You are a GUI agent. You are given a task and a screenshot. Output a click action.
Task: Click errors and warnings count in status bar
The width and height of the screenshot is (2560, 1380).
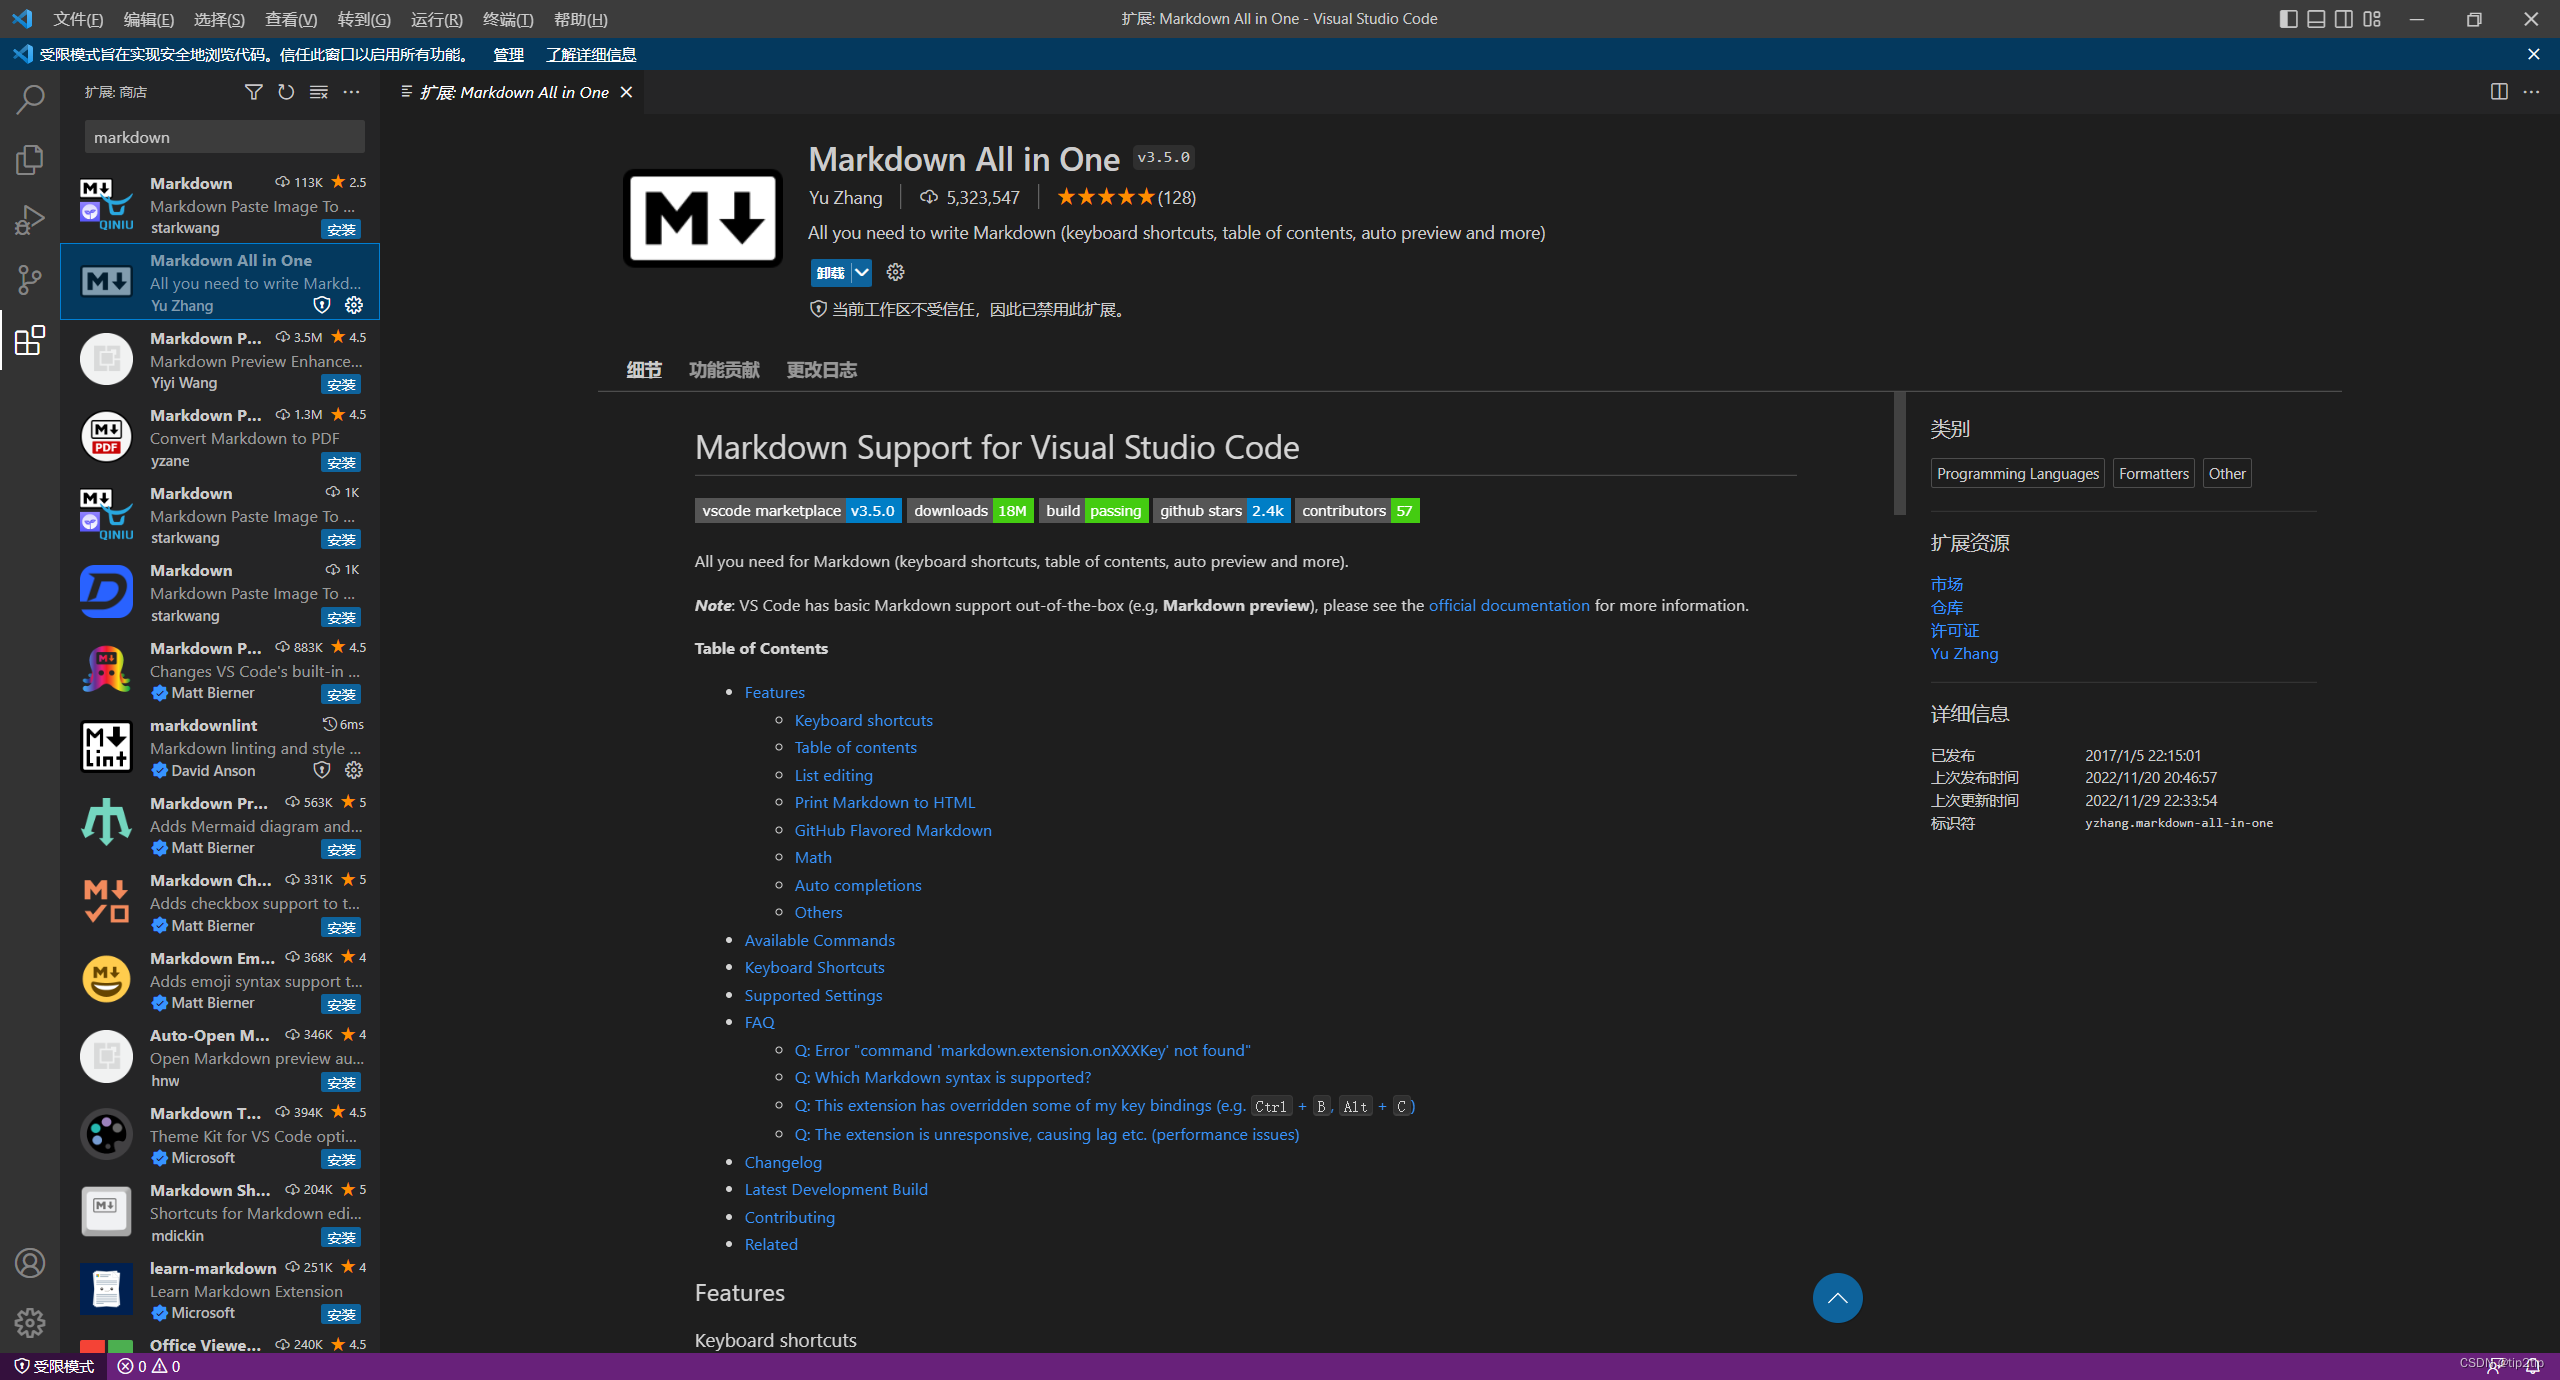[x=149, y=1366]
